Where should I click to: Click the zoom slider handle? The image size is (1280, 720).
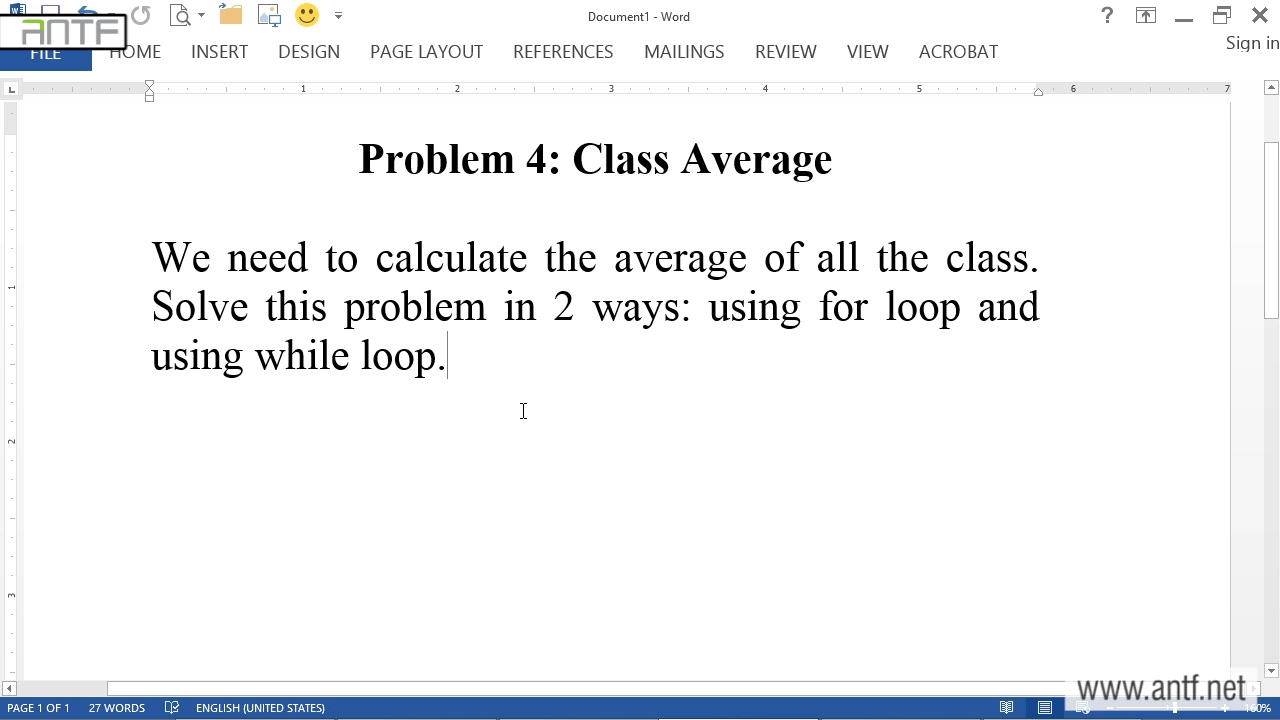coord(1175,708)
